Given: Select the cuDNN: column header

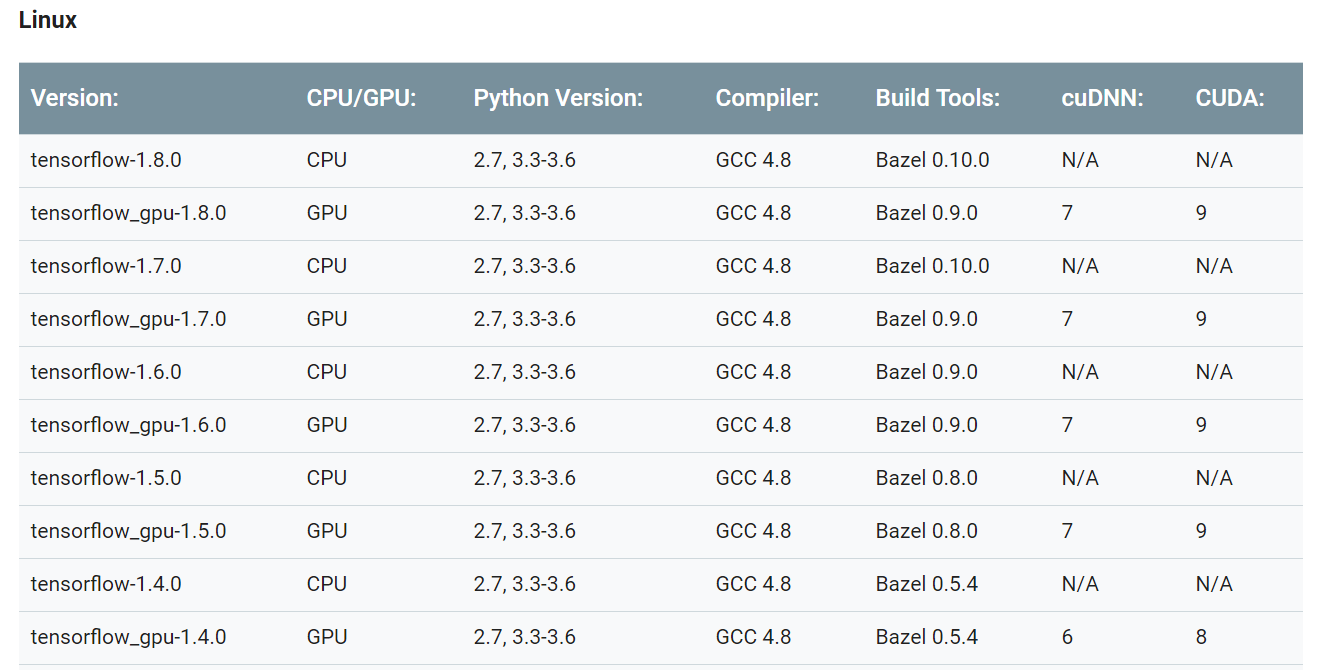Looking at the screenshot, I should pyautogui.click(x=1102, y=98).
